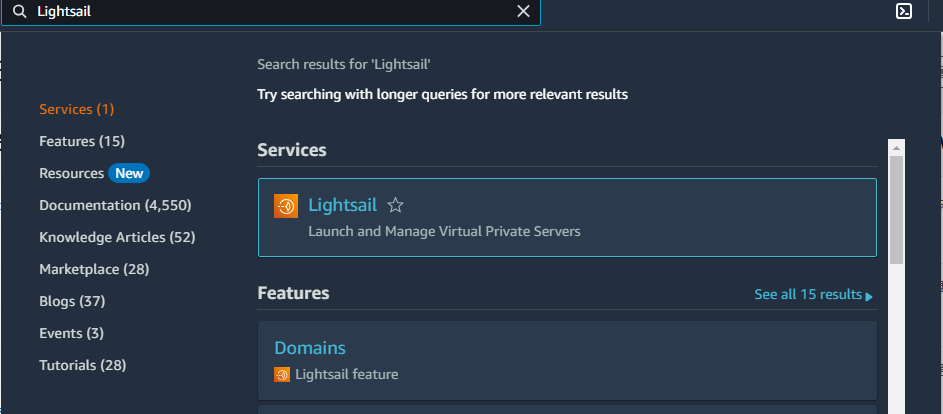The width and height of the screenshot is (943, 414).
Task: Click the Services section heading
Action: (292, 150)
